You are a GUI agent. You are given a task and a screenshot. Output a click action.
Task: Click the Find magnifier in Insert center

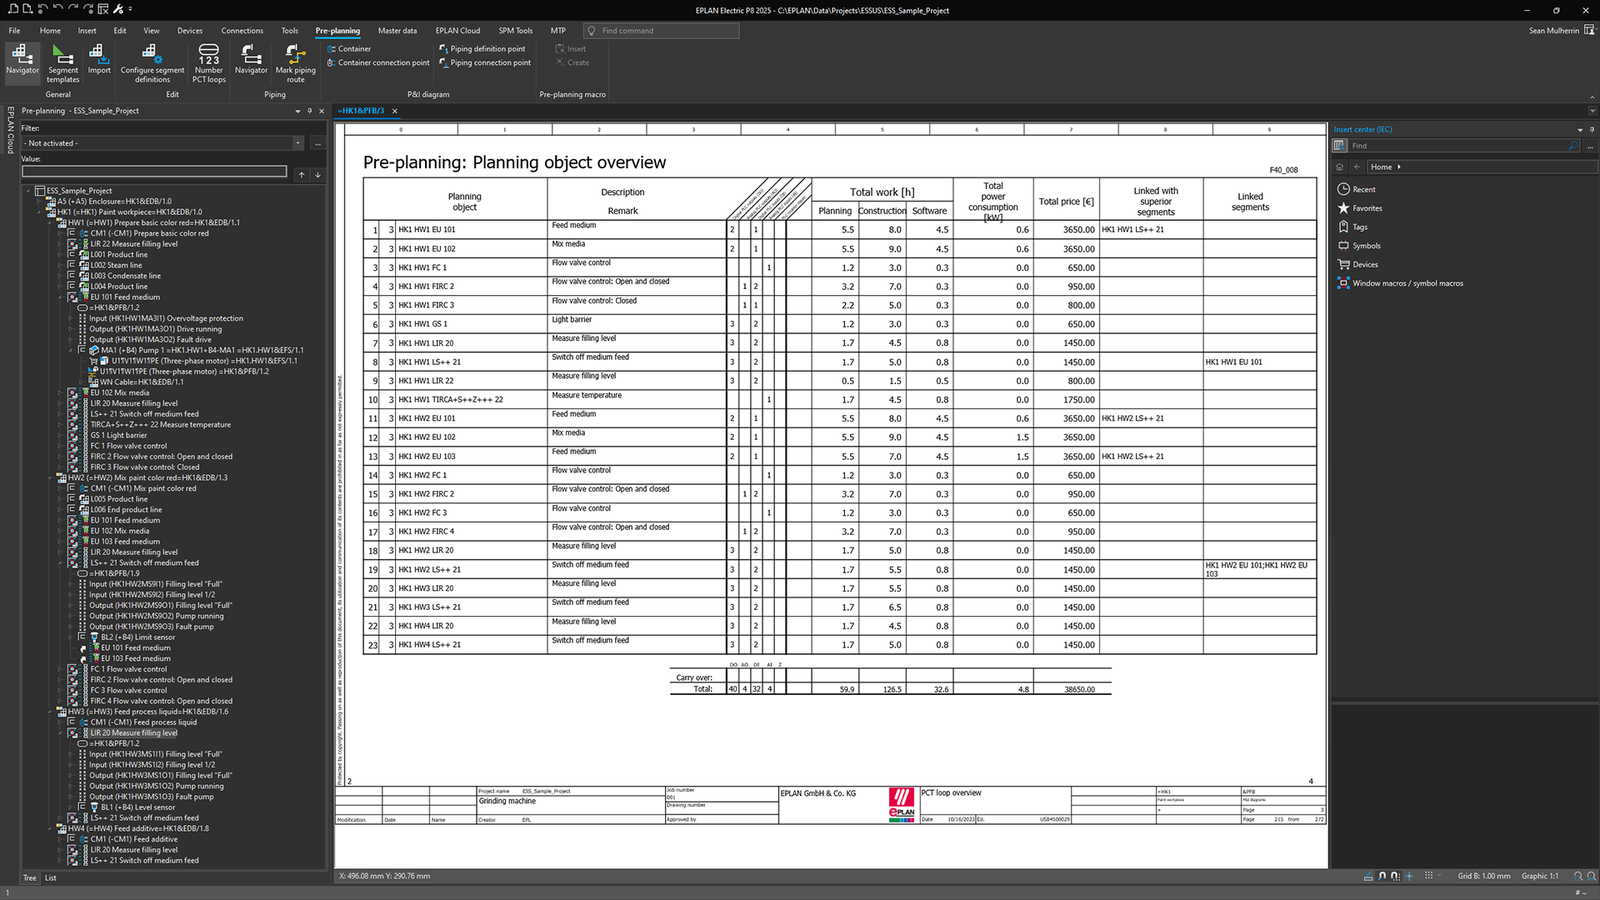tap(1573, 145)
